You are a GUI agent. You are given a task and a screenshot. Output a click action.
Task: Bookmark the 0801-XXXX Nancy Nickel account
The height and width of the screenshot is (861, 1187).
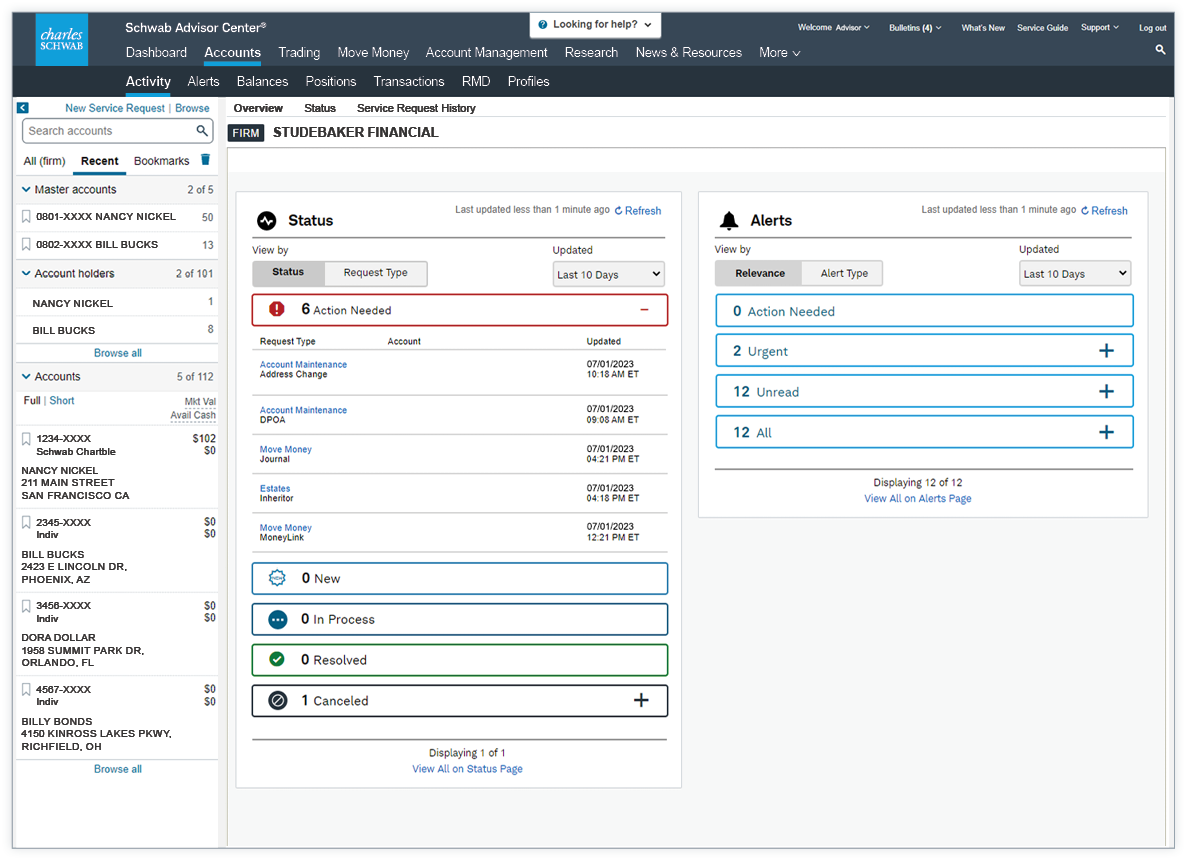click(26, 217)
